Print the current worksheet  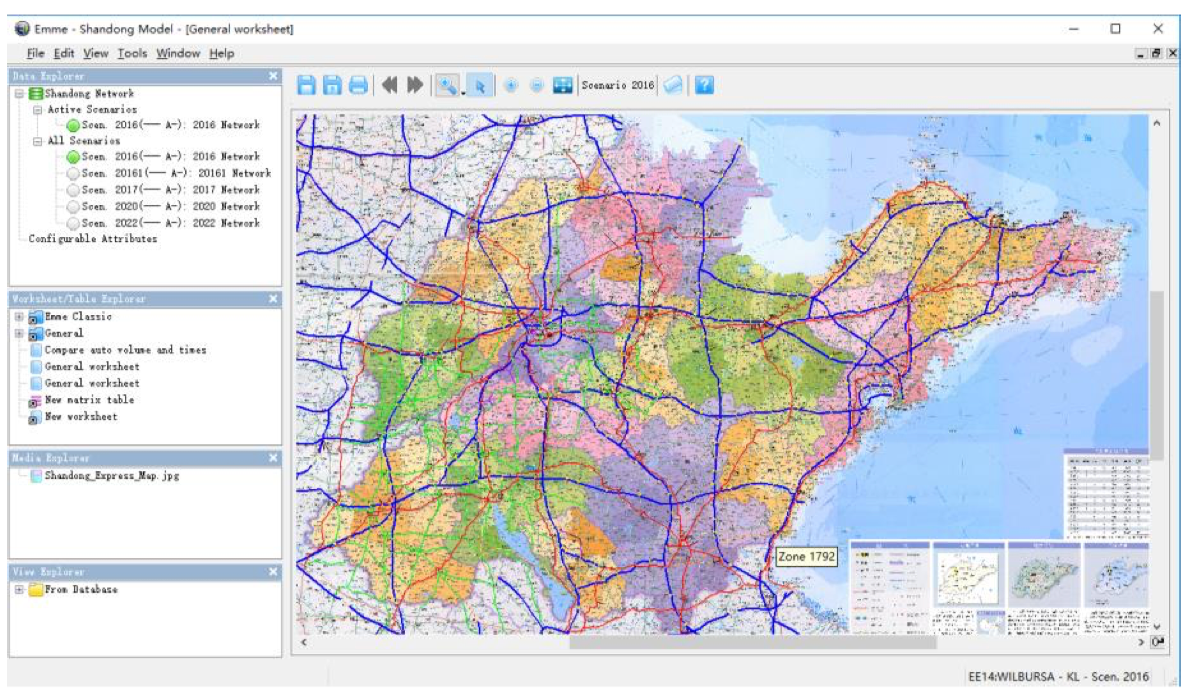(358, 85)
